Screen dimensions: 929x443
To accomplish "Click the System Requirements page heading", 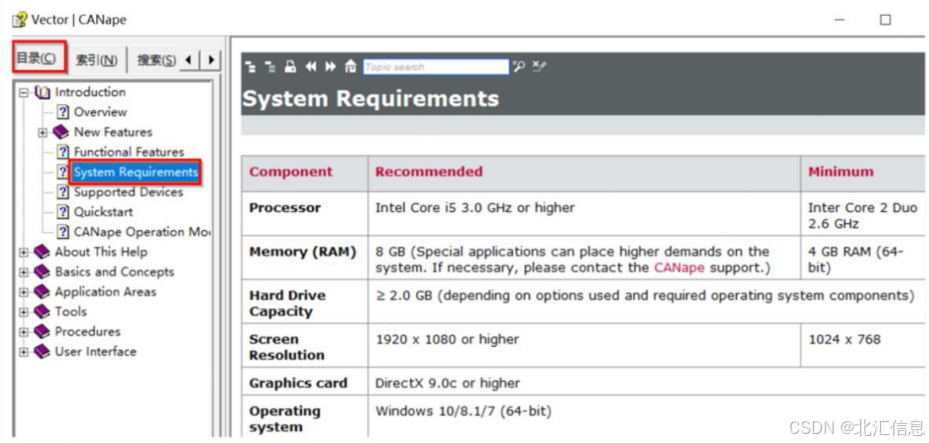I will (371, 99).
